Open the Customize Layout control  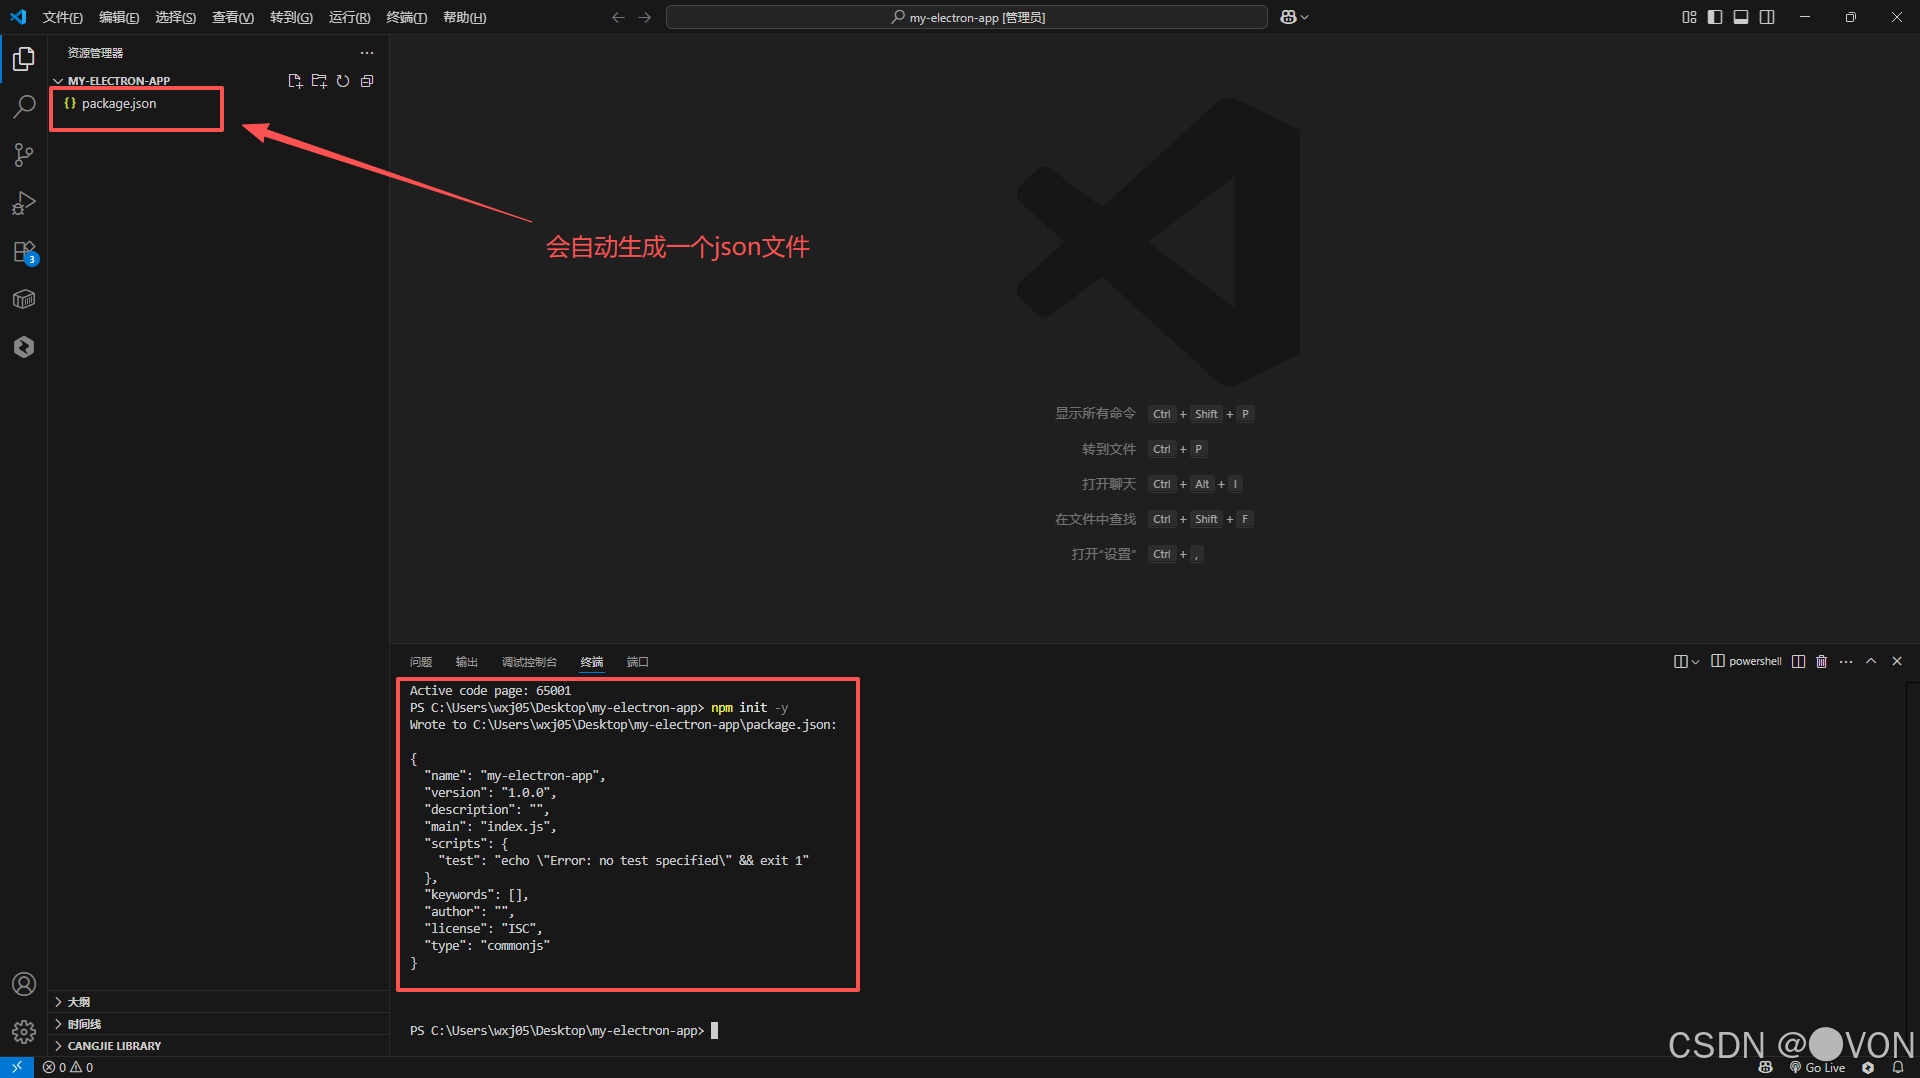(1689, 17)
